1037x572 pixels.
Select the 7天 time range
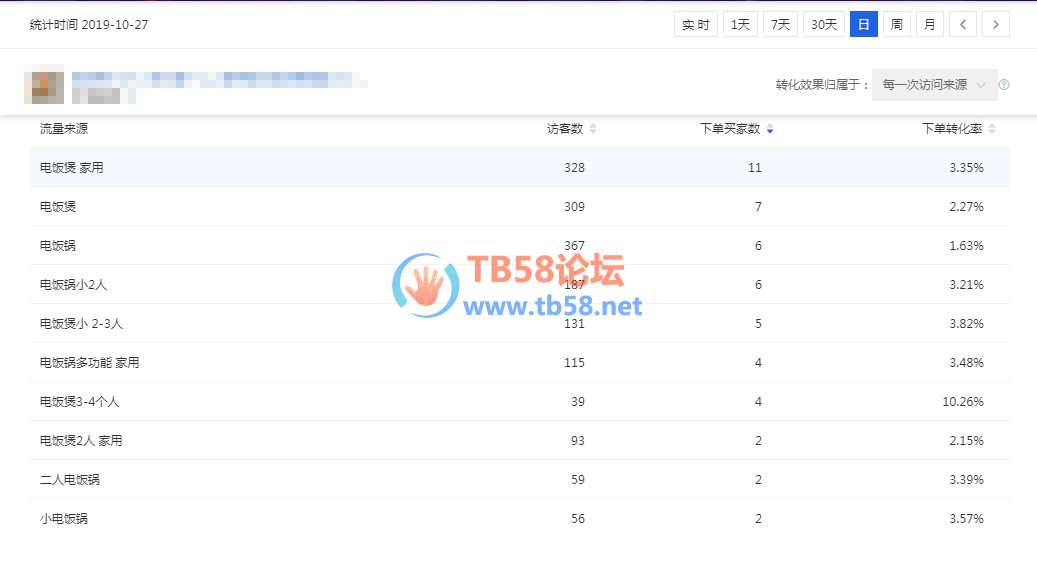780,25
